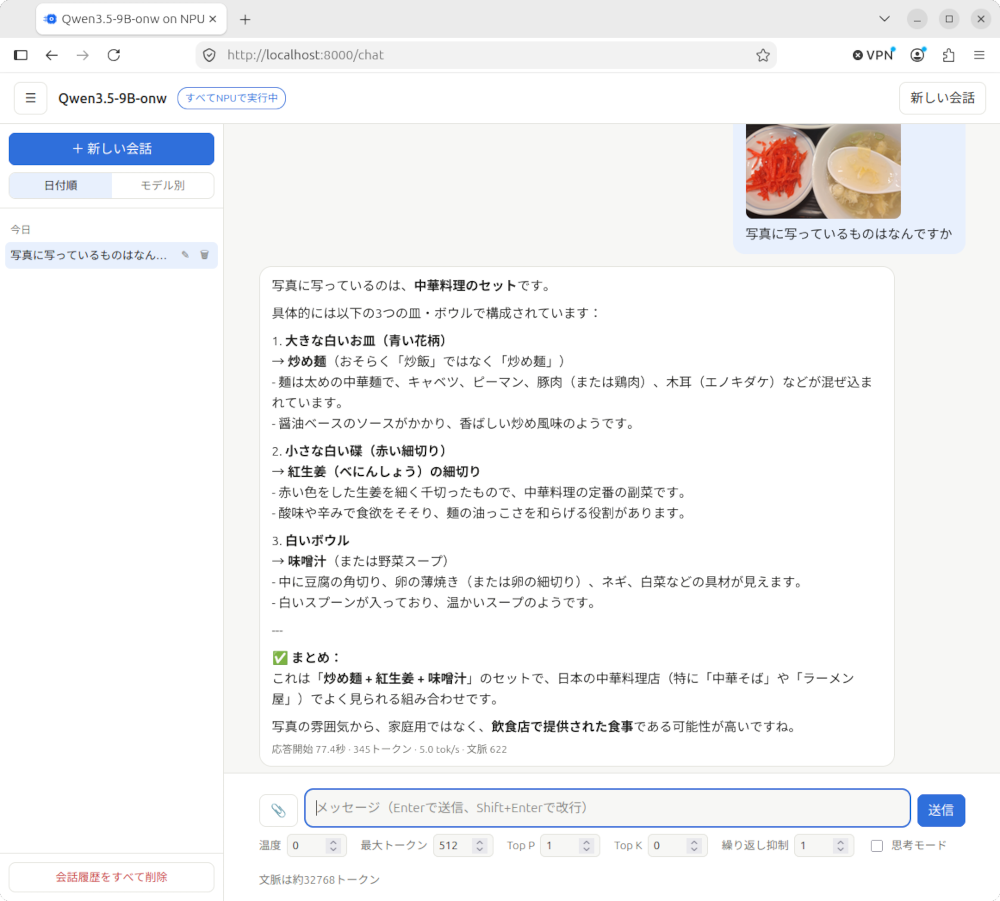Click the browser forward arrow

pyautogui.click(x=83, y=55)
